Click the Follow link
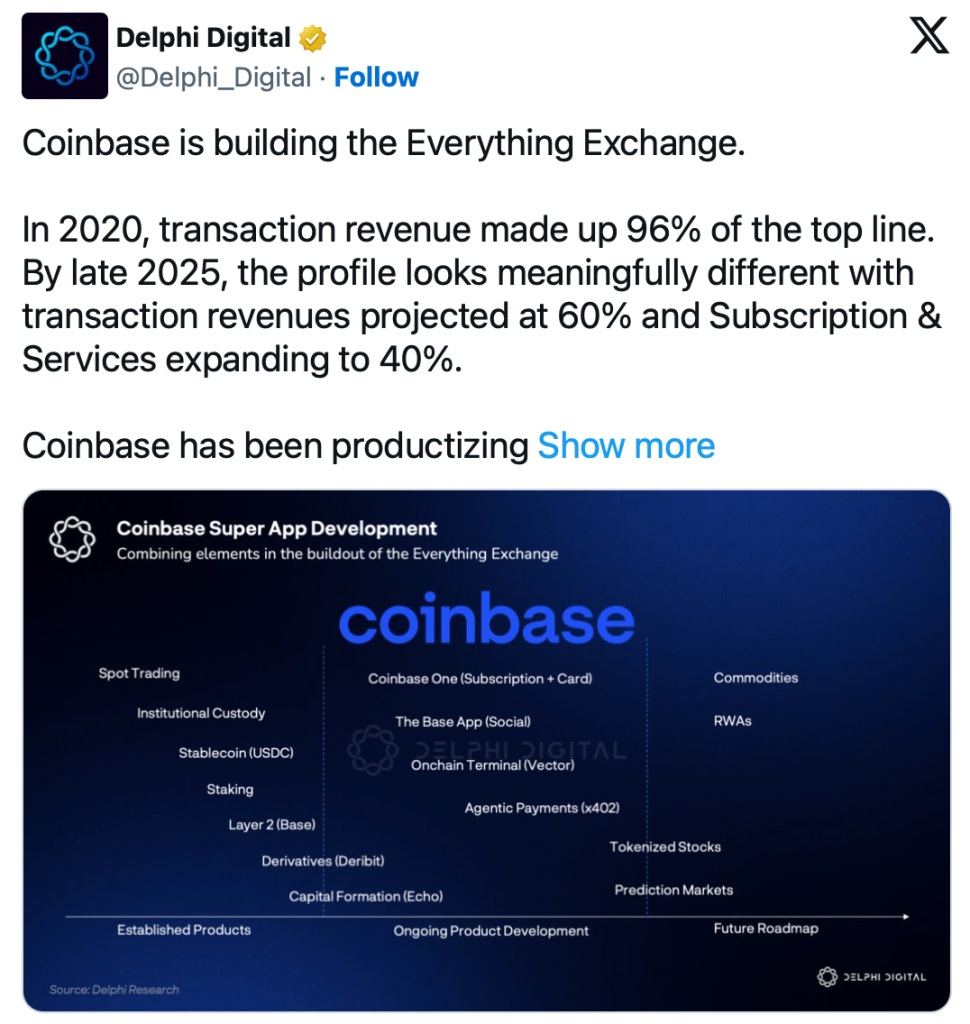The width and height of the screenshot is (970, 1024). (376, 77)
